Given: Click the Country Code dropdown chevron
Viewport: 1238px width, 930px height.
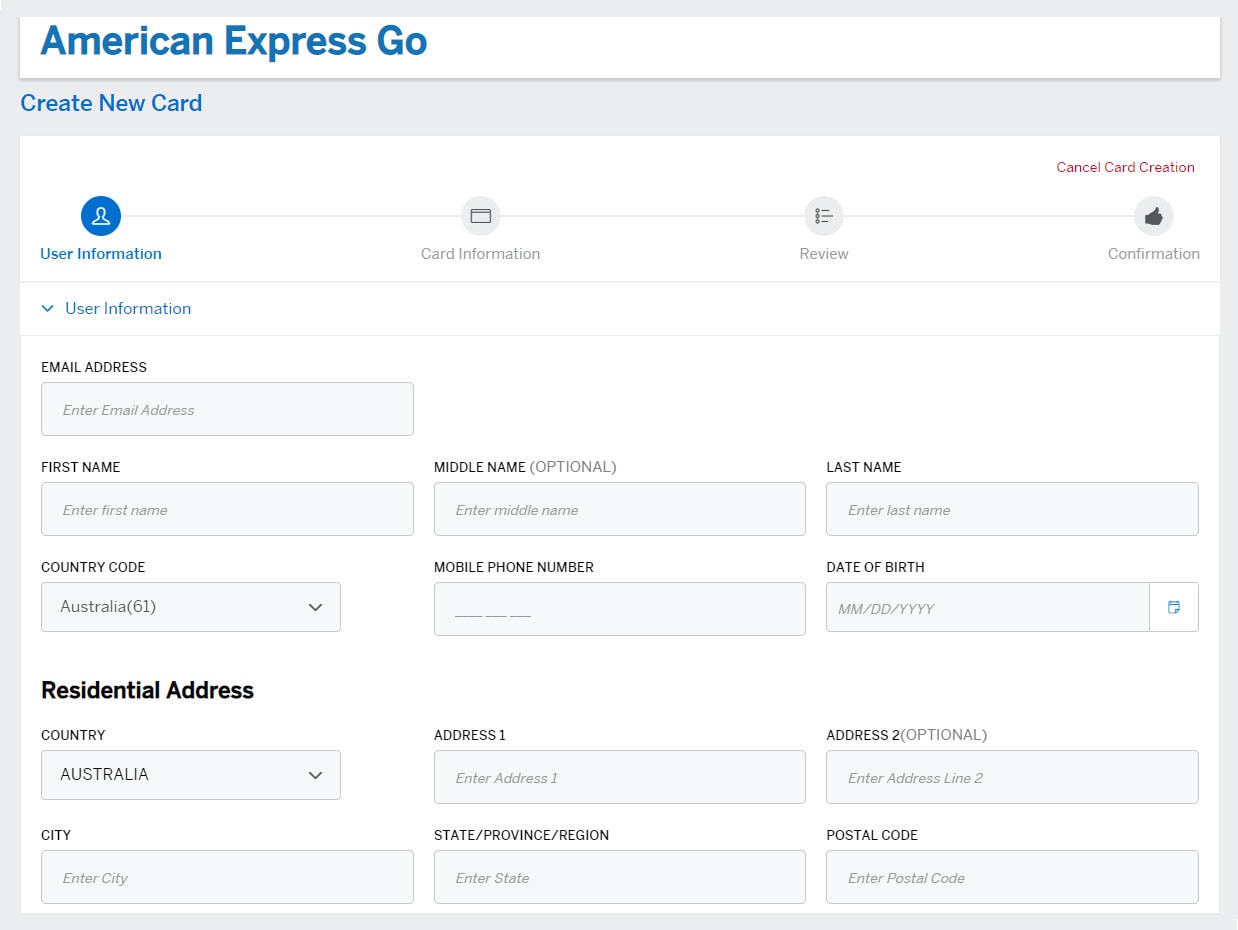Looking at the screenshot, I should point(315,607).
